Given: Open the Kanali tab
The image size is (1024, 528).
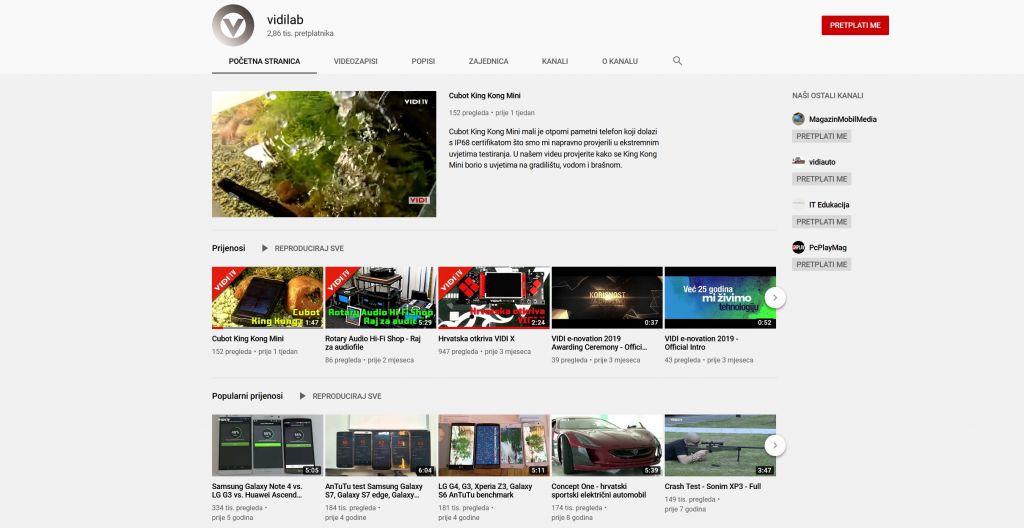Looking at the screenshot, I should click(x=554, y=61).
